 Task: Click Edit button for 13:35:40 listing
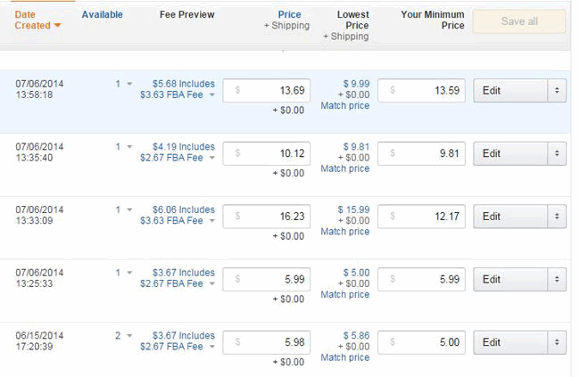tap(510, 153)
